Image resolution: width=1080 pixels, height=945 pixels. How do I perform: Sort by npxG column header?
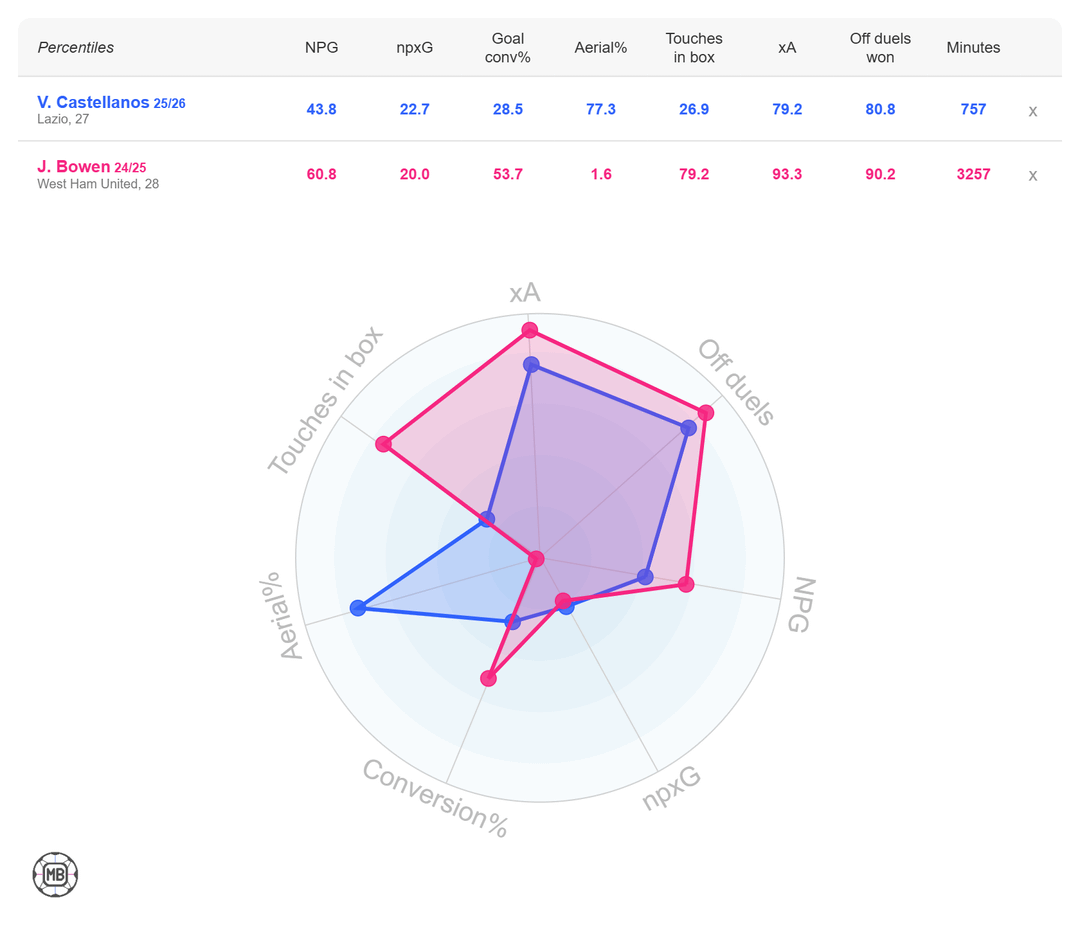pos(414,48)
